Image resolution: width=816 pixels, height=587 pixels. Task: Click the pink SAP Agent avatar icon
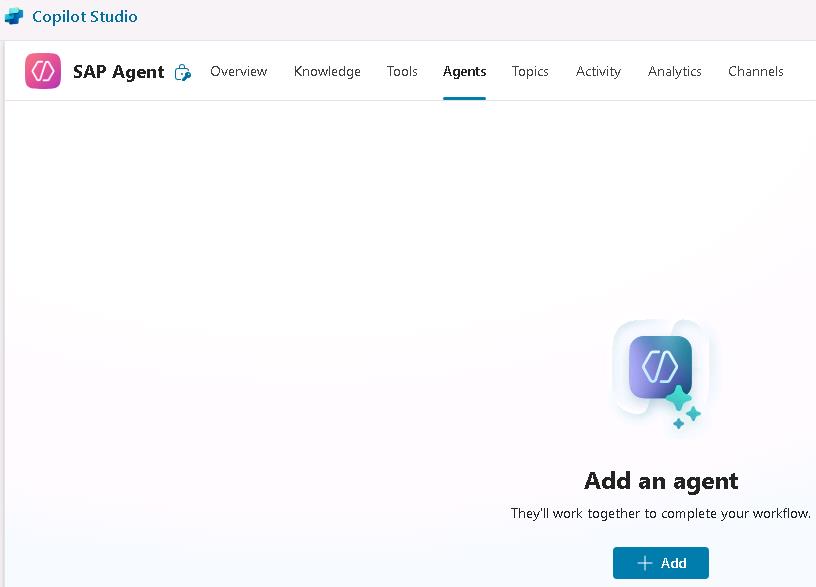click(43, 71)
